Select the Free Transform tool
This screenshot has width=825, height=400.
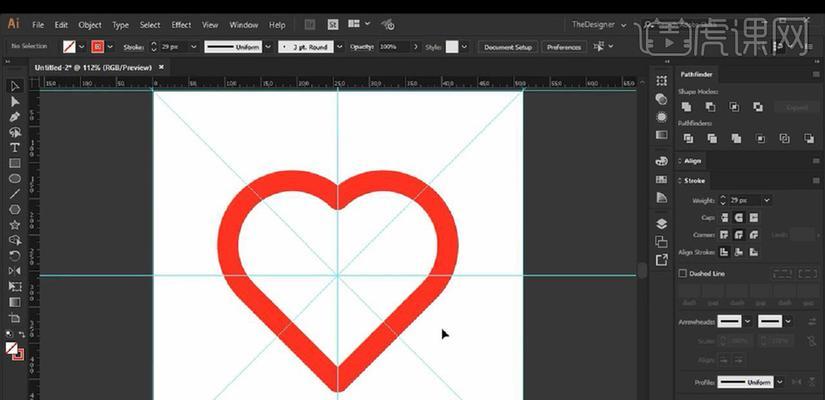pyautogui.click(x=15, y=287)
